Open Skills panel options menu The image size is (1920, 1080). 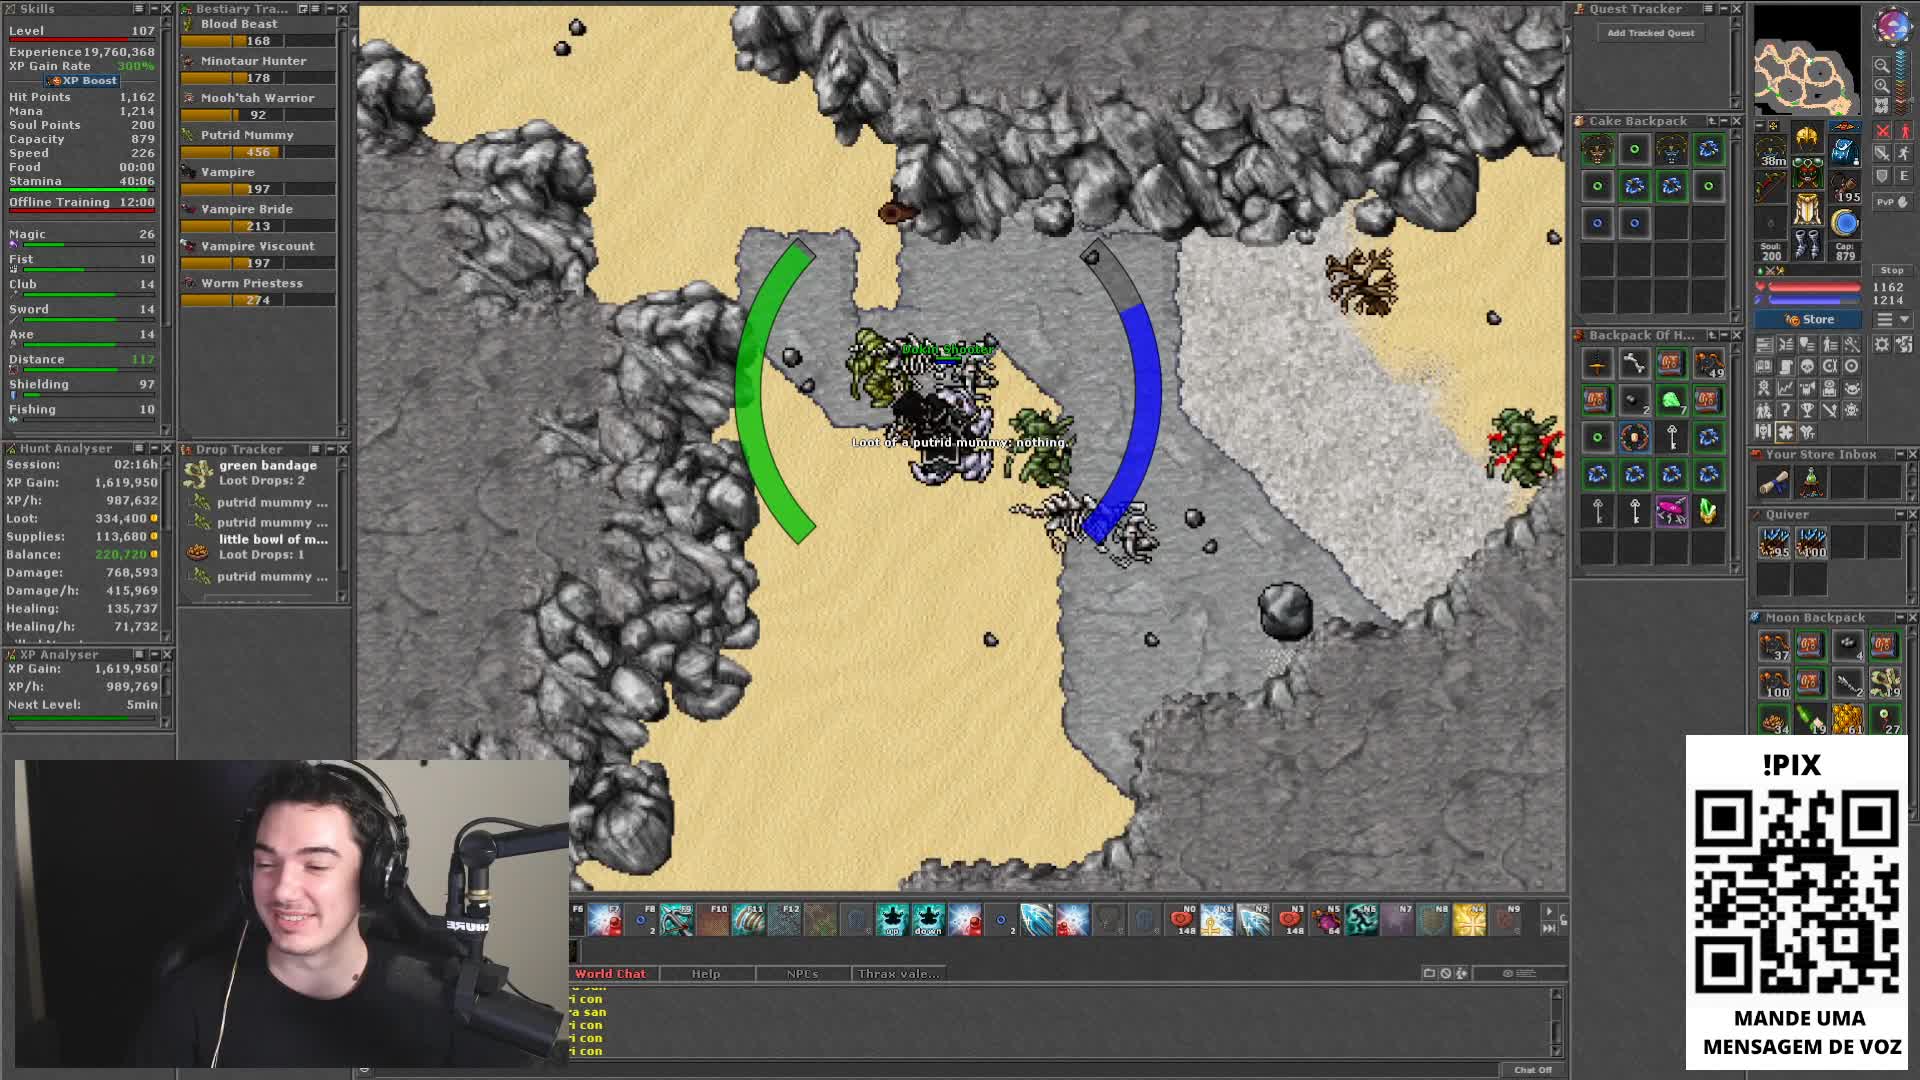coord(140,9)
